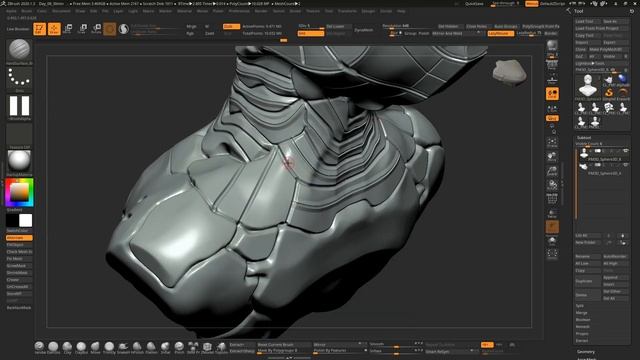
Task: Open the Zplugin menu
Action: pyautogui.click(x=368, y=11)
